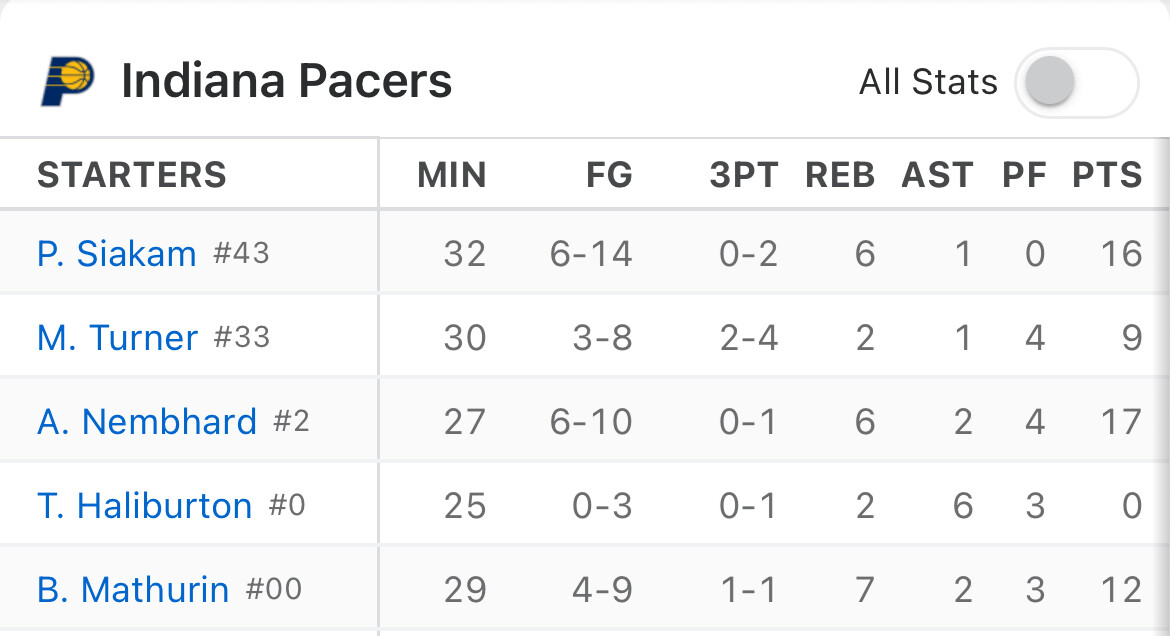Click the All Stats label text

click(928, 82)
